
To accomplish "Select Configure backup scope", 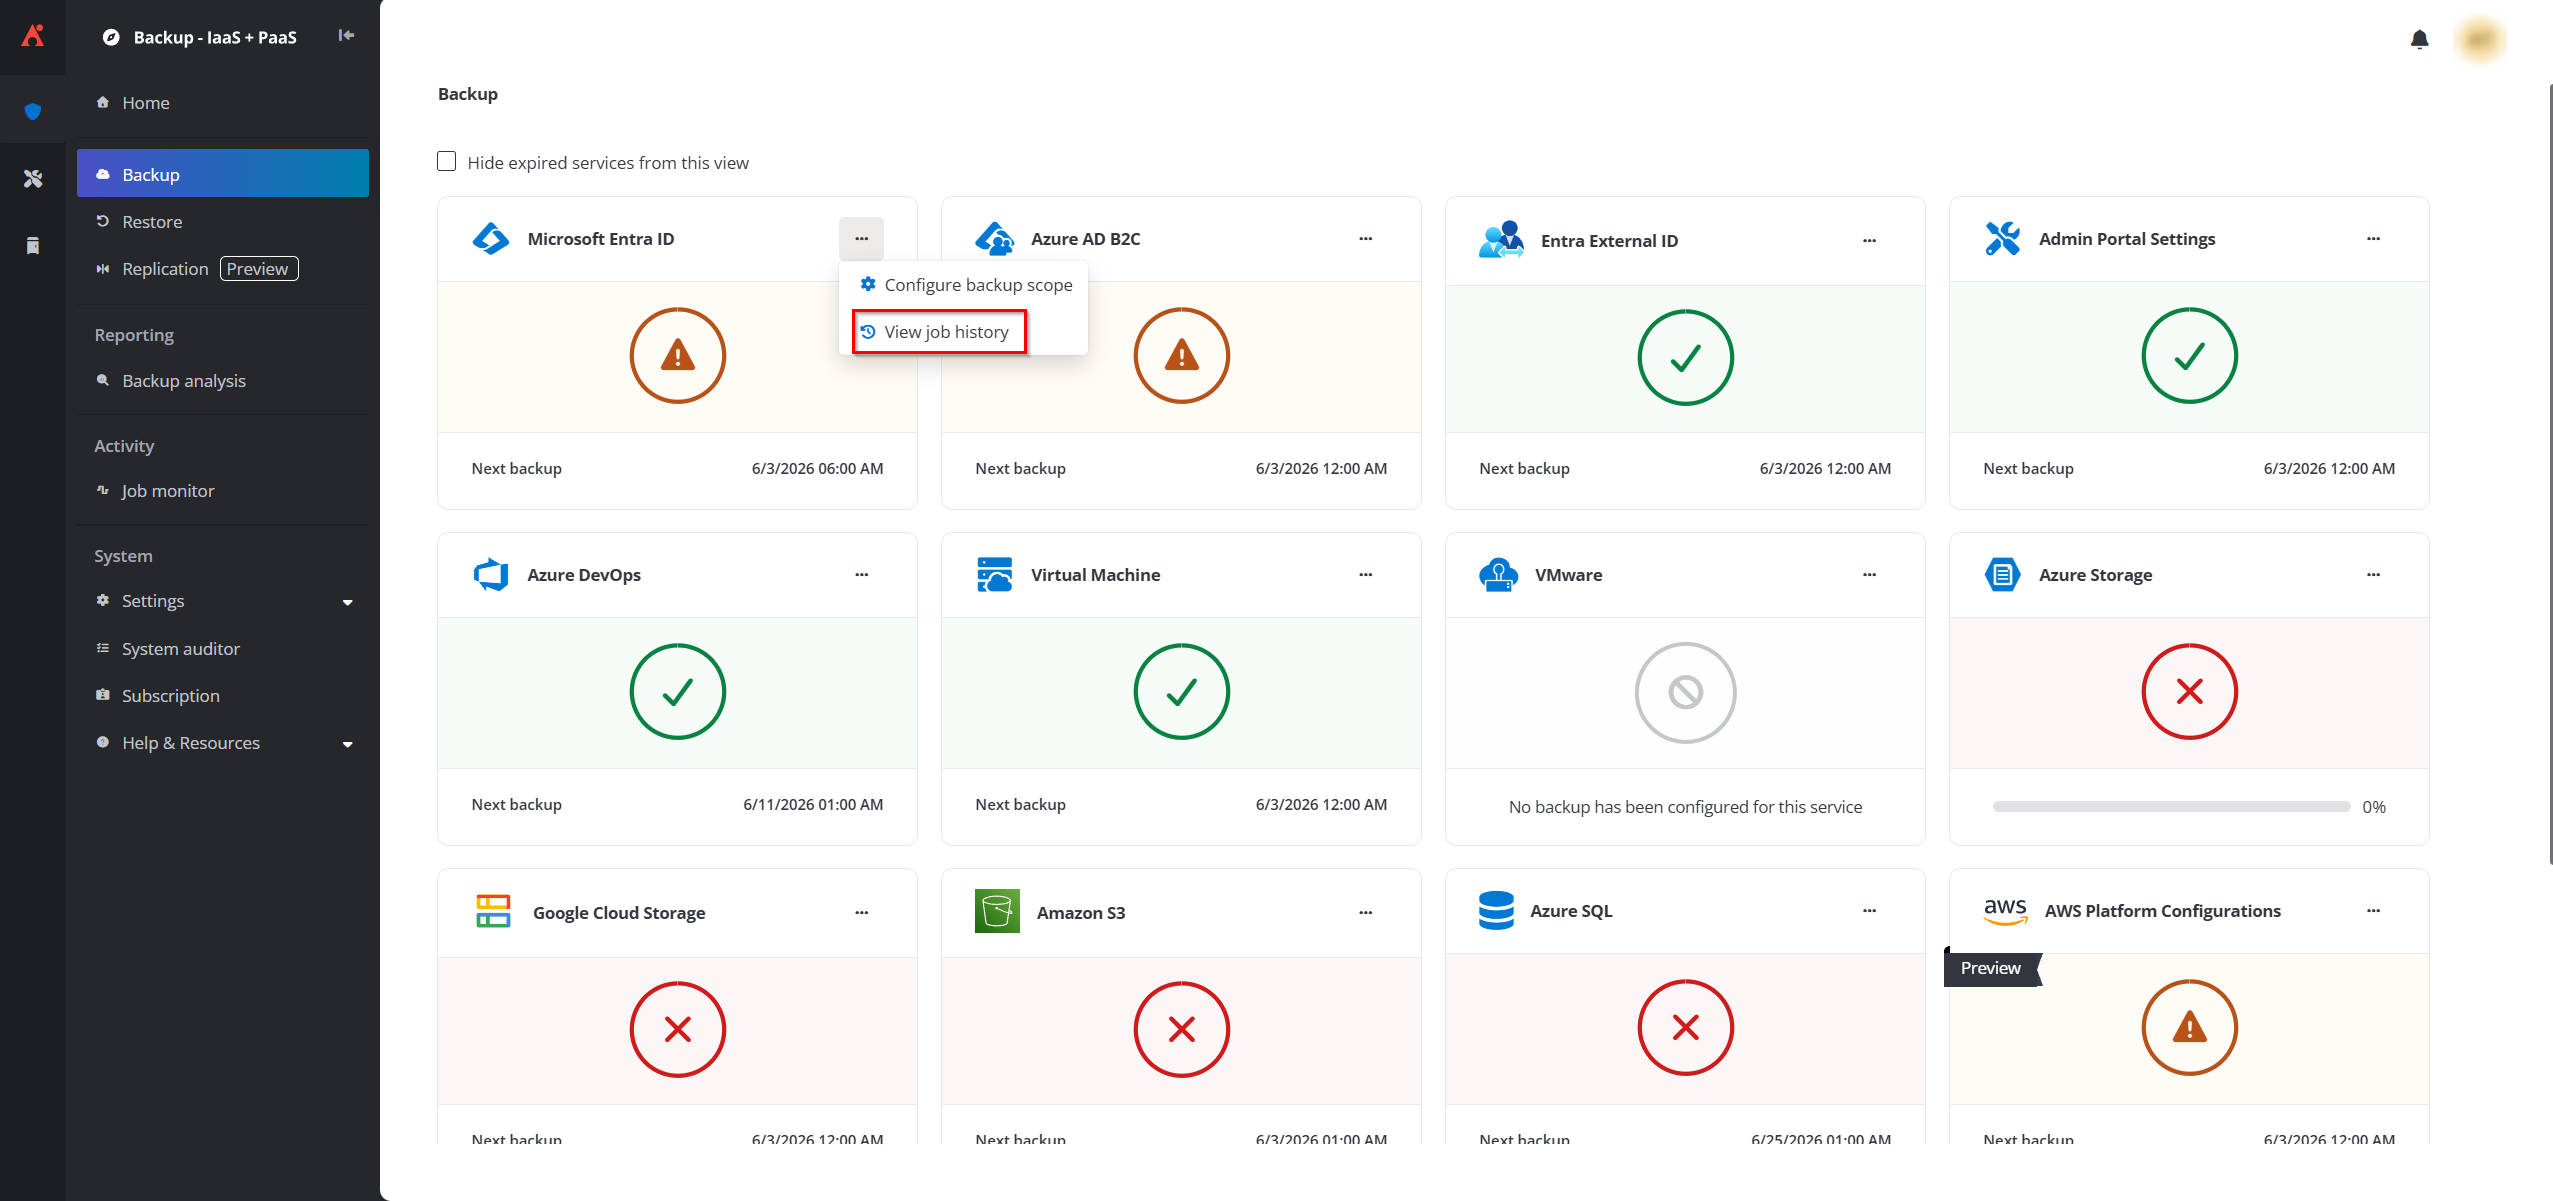I will (966, 285).
